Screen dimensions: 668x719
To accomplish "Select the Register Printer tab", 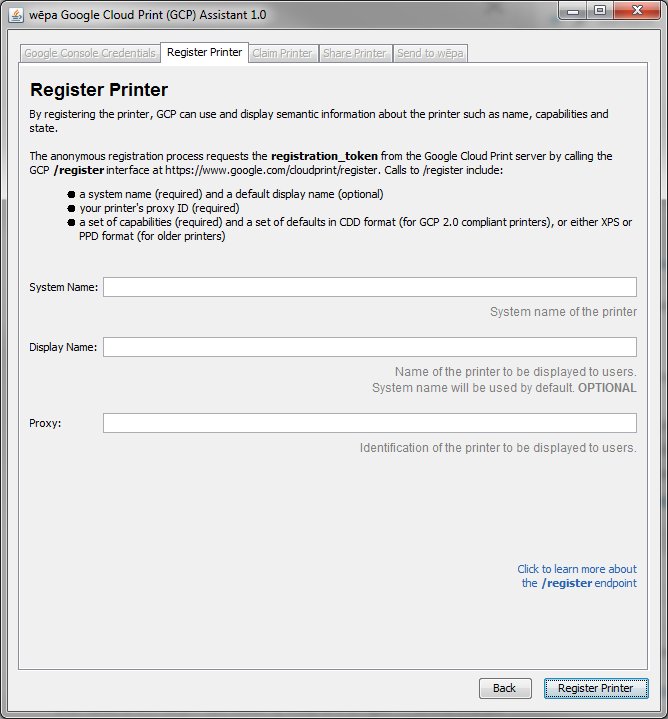I will (204, 52).
